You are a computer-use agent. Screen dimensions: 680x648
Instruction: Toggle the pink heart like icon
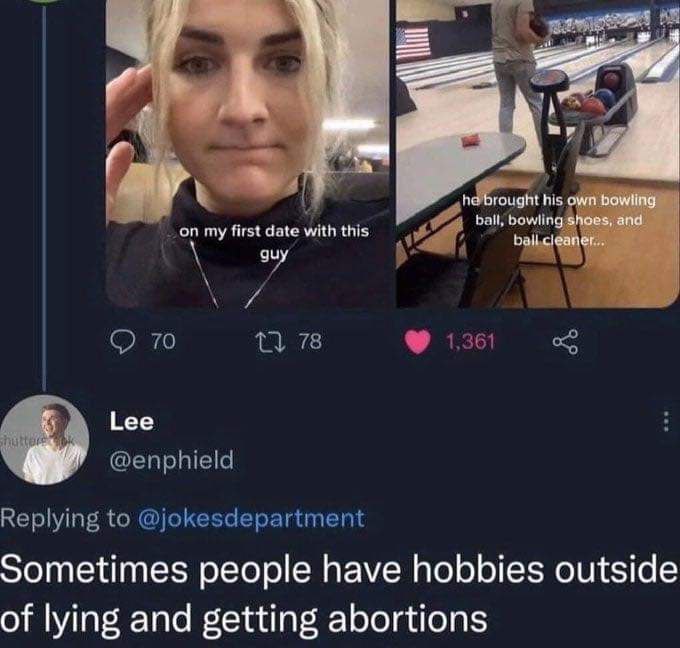pos(417,342)
